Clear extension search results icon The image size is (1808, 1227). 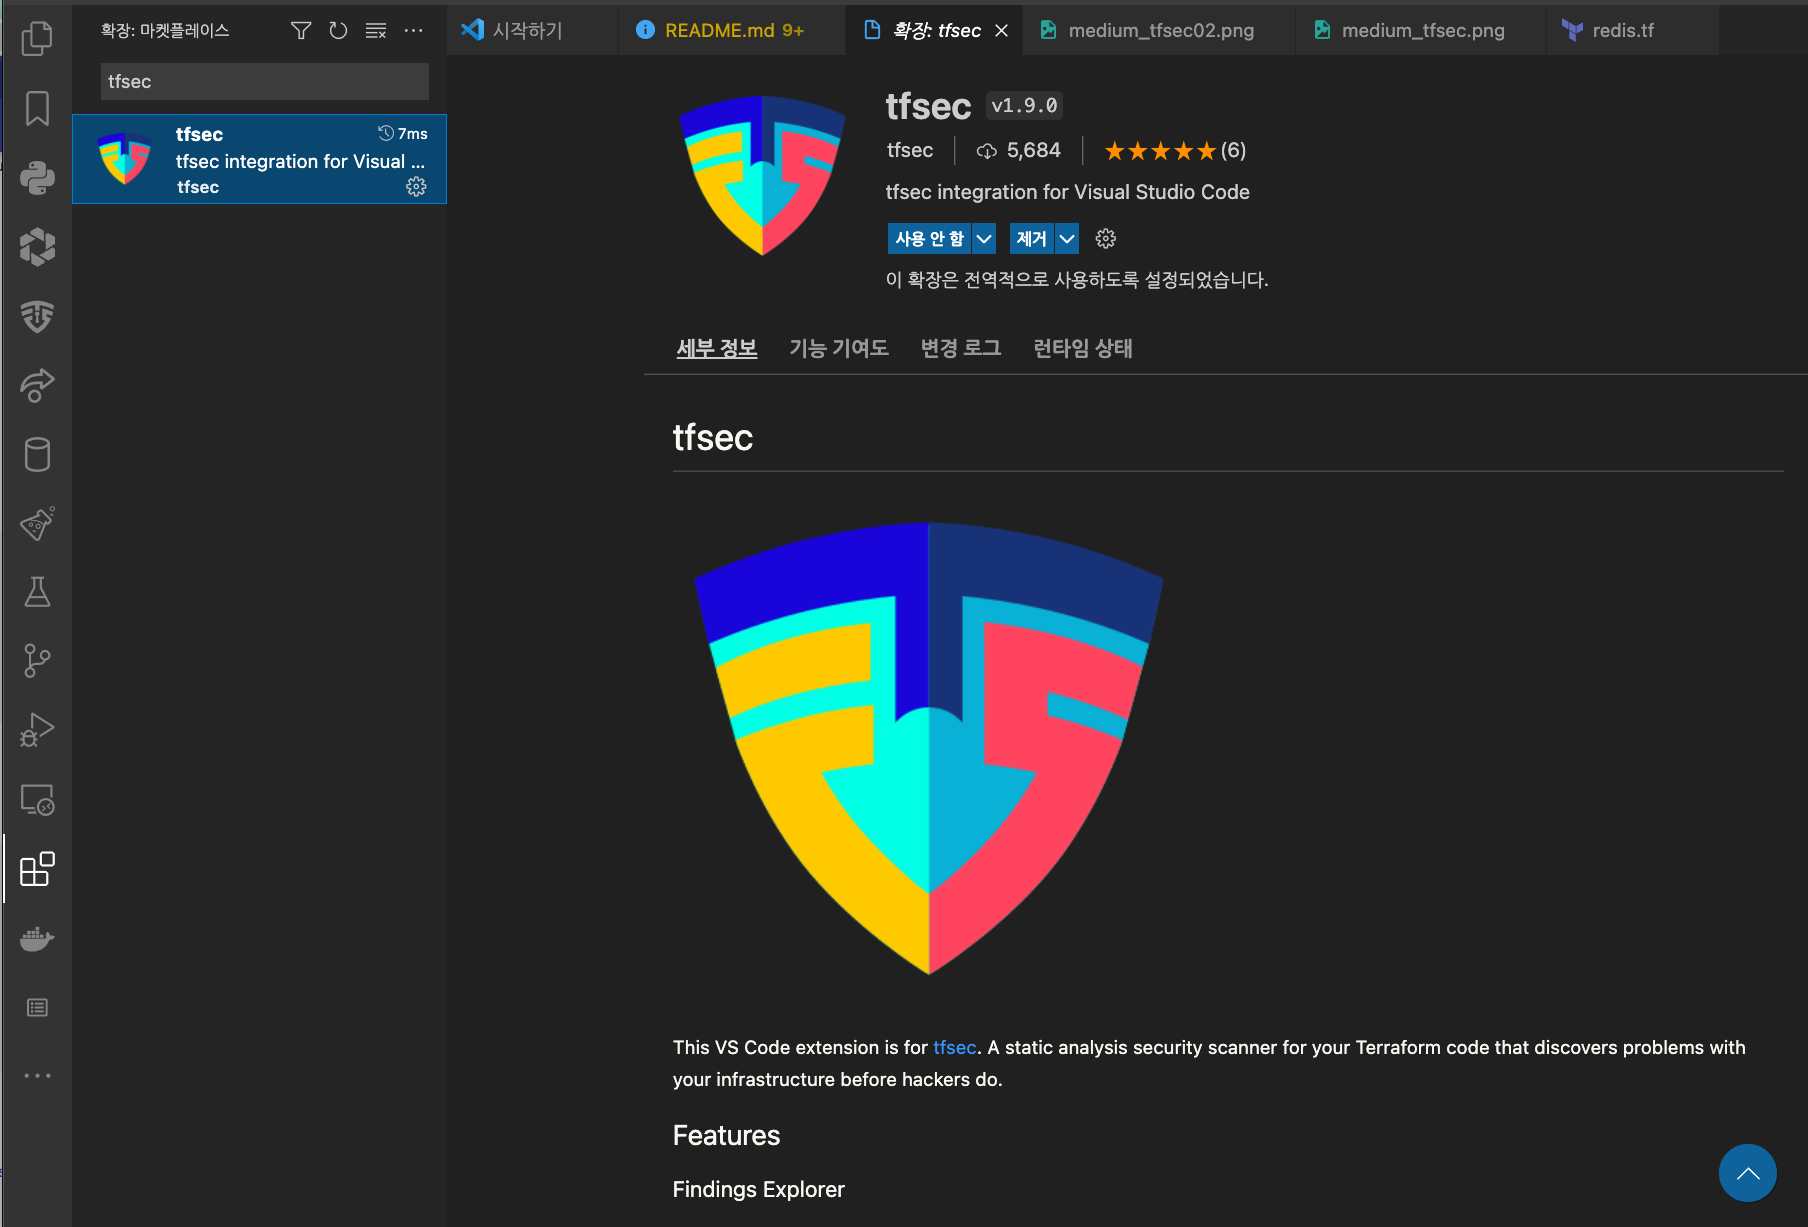376,31
